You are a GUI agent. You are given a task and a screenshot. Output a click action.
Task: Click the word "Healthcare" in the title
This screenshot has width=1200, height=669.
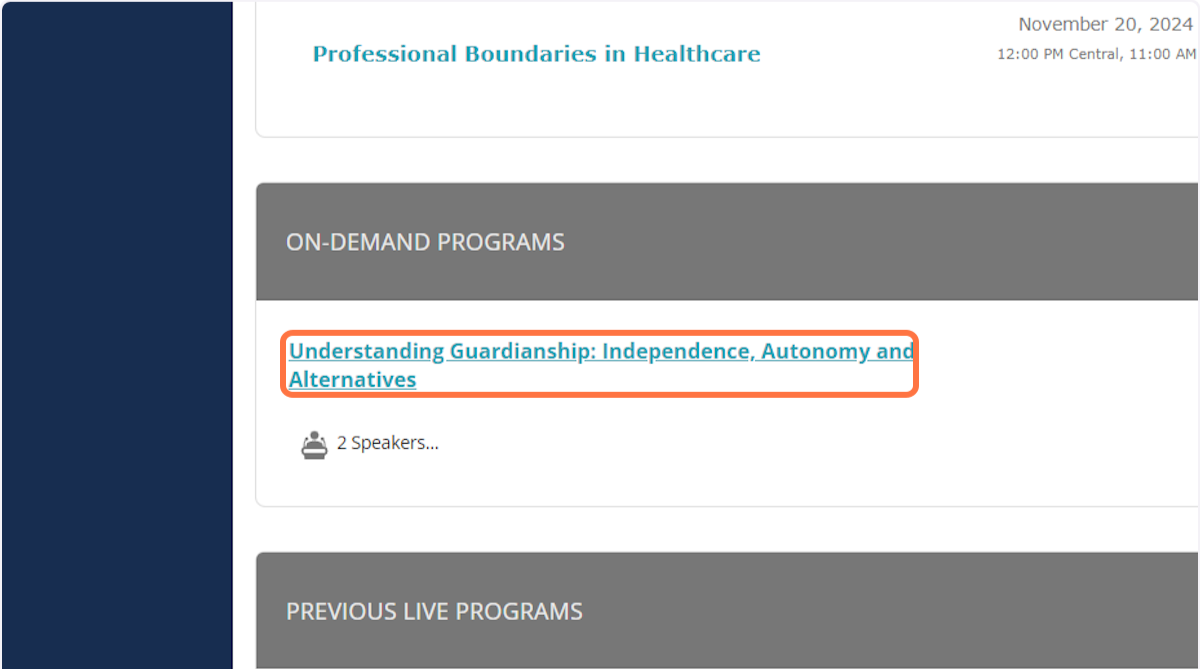(697, 54)
